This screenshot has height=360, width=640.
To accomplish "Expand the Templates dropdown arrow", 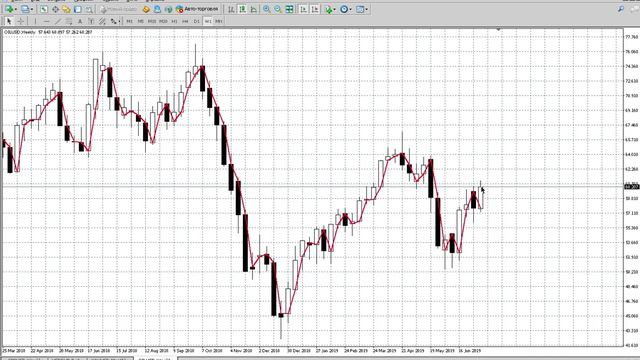I will click(x=367, y=9).
